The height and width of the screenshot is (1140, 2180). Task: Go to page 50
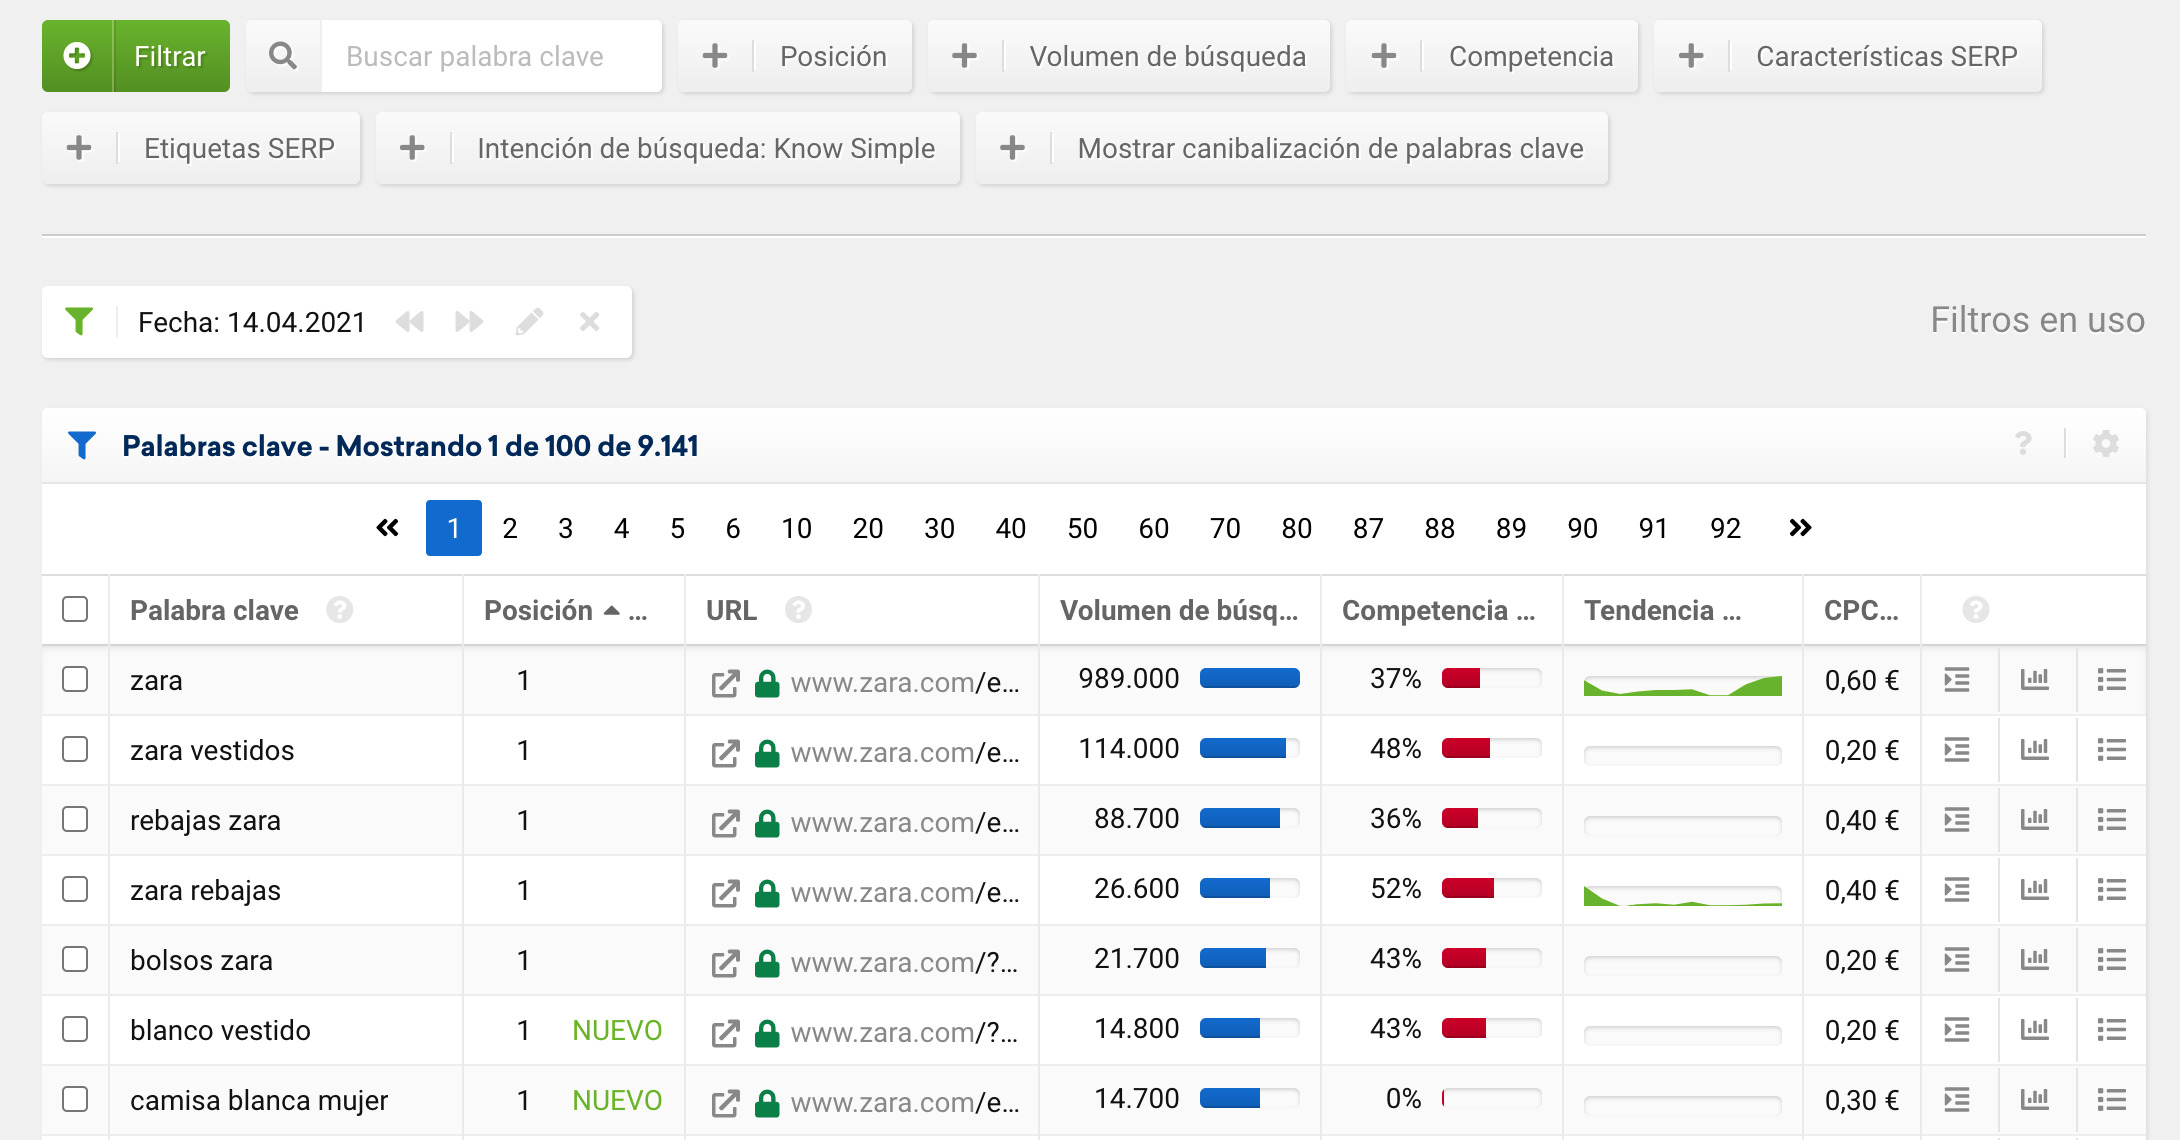[x=1082, y=528]
